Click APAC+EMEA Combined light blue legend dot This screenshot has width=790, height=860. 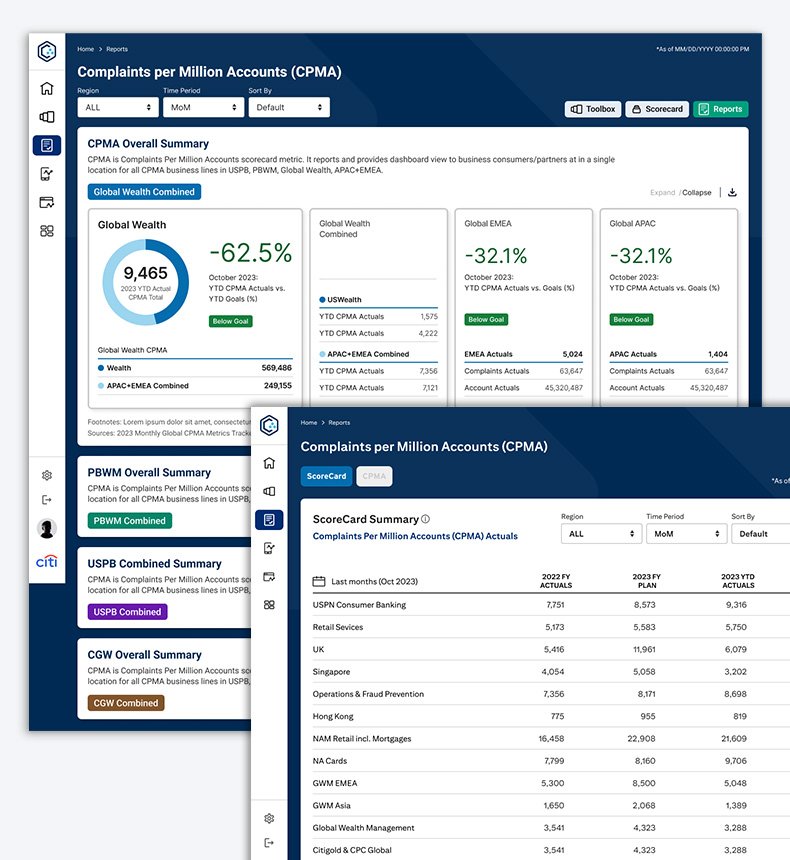tap(101, 386)
